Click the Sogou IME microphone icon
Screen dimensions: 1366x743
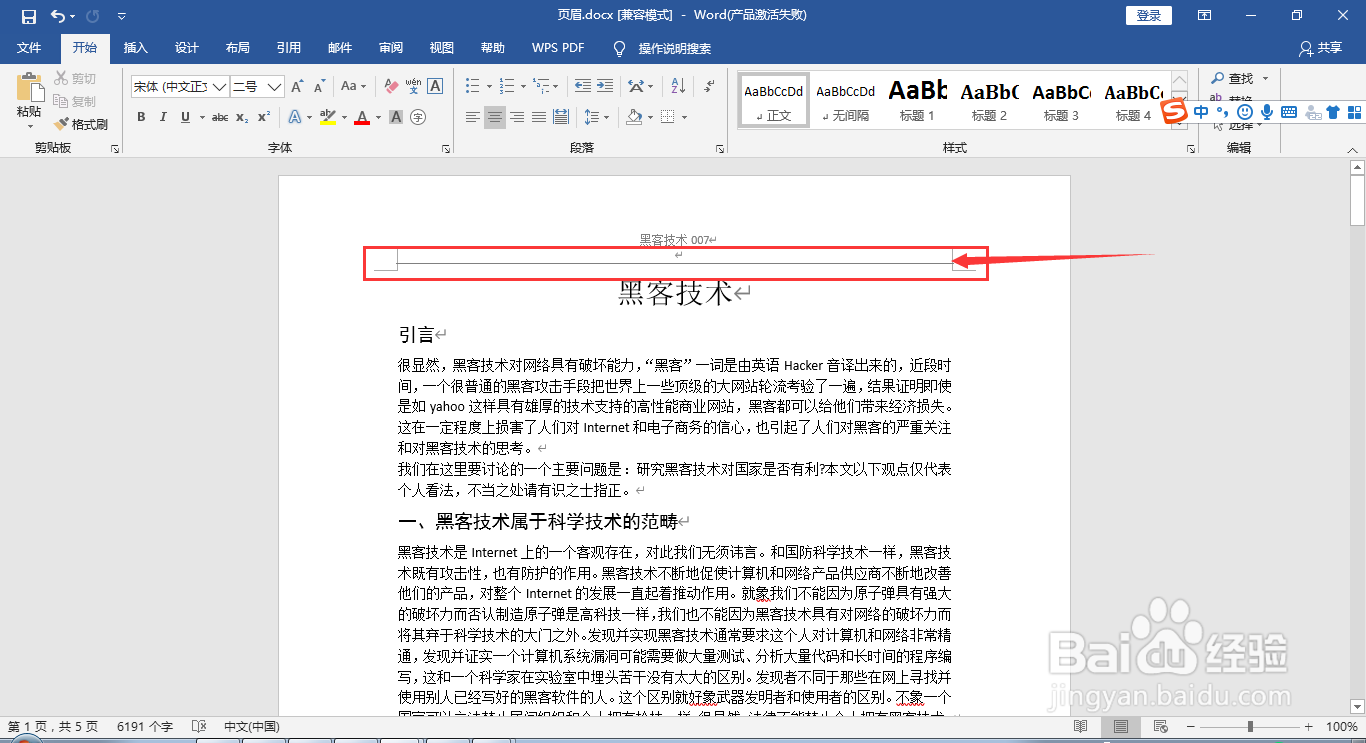(1267, 112)
